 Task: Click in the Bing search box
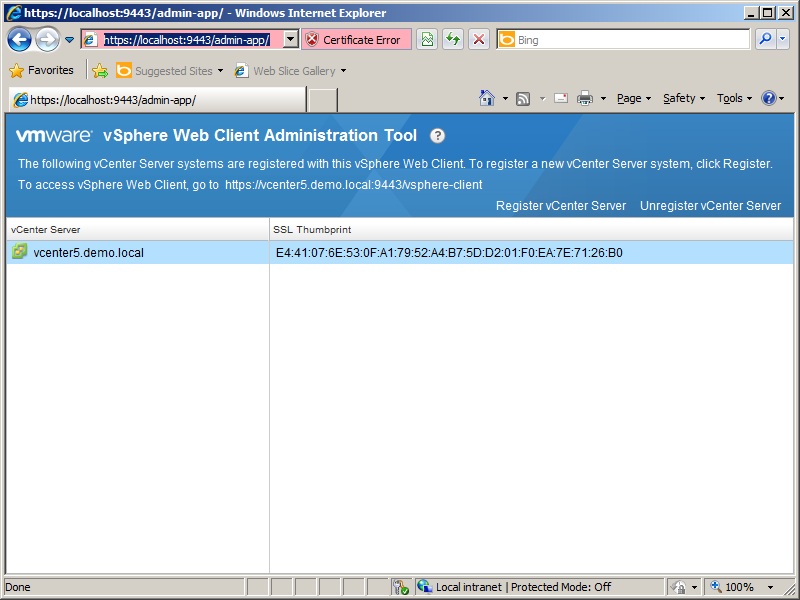click(630, 40)
